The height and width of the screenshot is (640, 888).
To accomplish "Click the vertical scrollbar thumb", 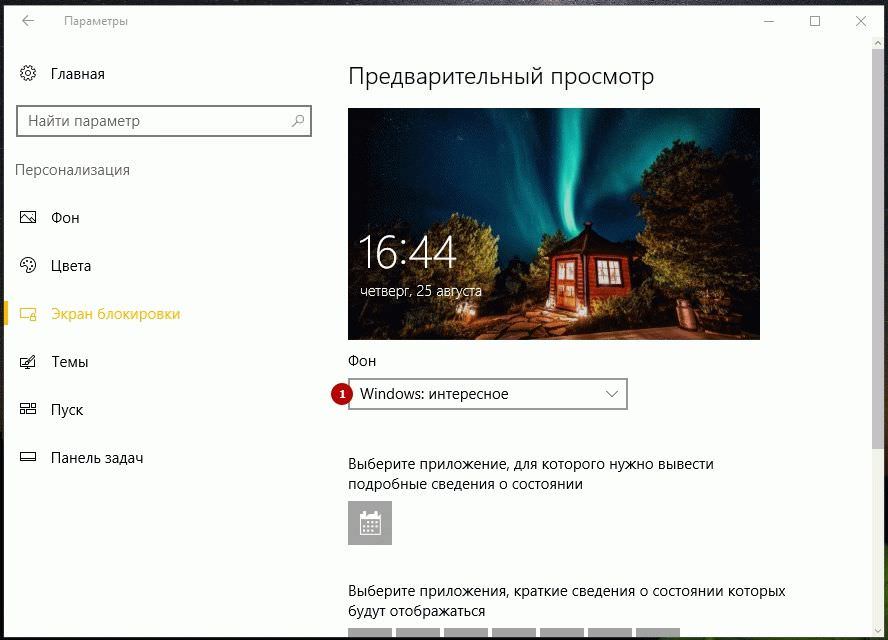I will [x=877, y=249].
